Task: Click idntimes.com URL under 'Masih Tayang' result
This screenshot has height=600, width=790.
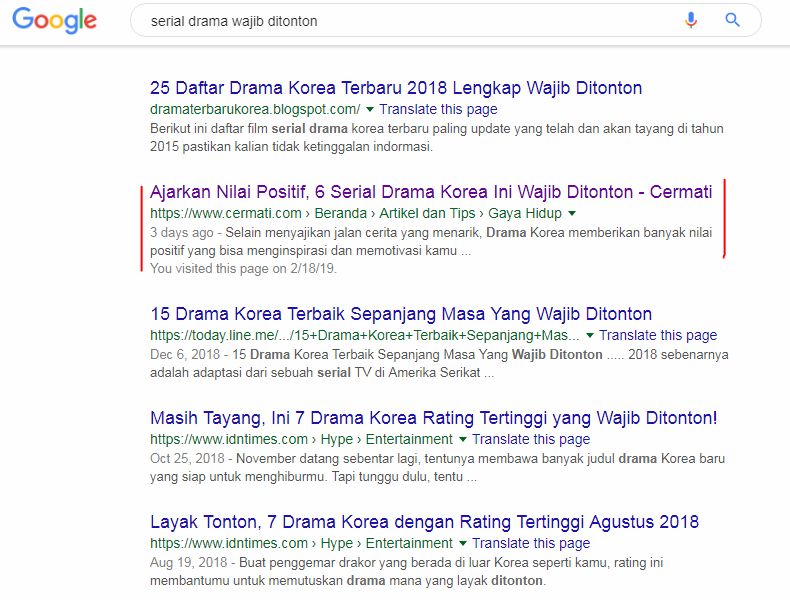Action: click(x=301, y=439)
